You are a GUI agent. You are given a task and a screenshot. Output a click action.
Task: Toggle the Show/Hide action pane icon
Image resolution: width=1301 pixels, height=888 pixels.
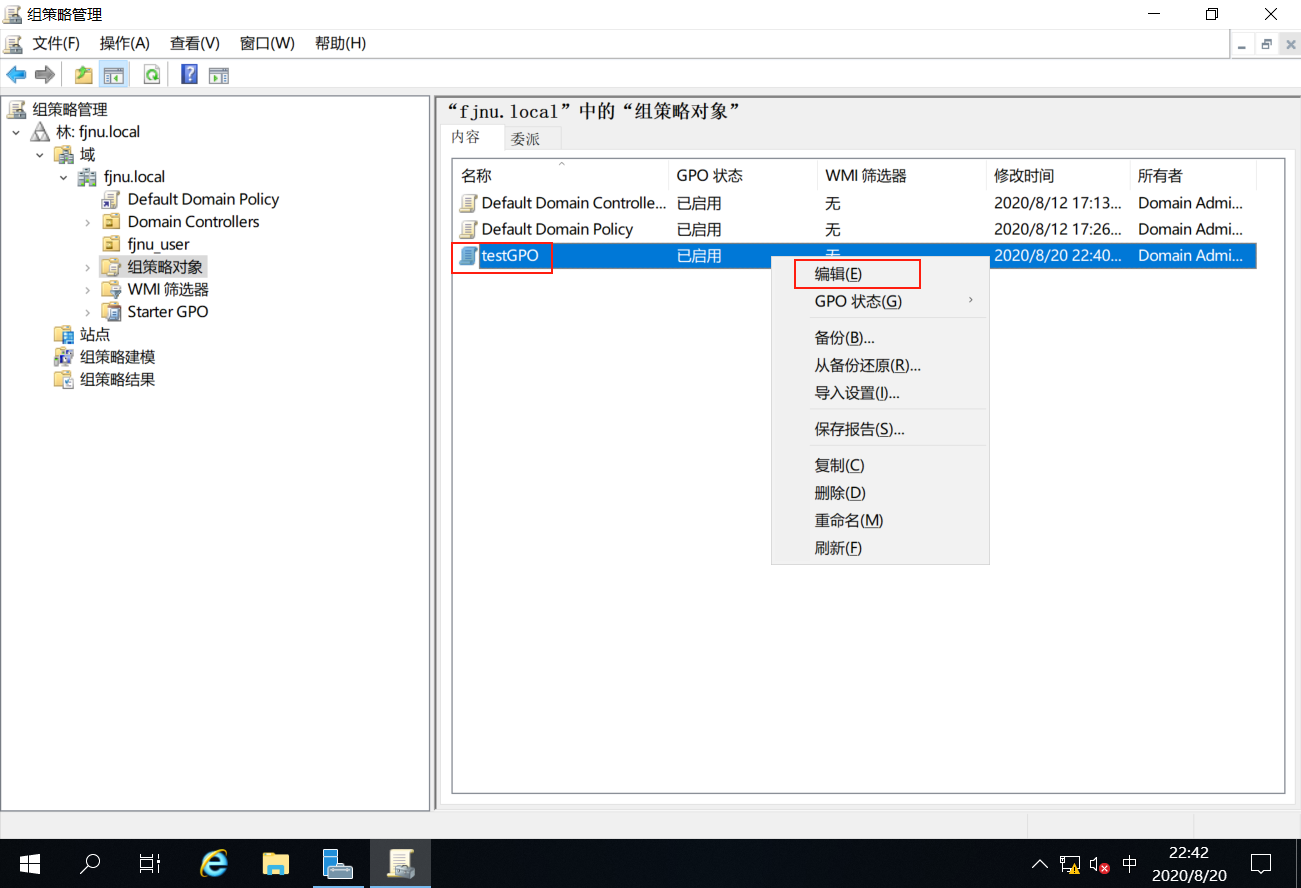(219, 75)
